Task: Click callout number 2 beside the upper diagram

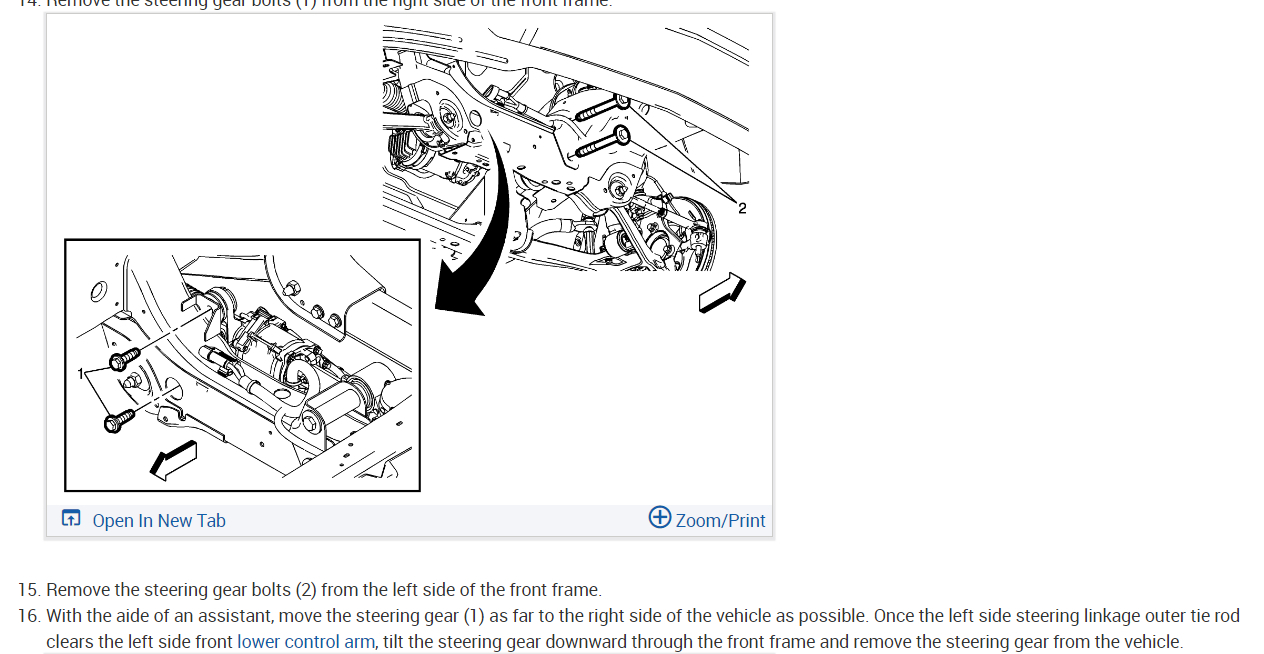Action: pos(742,208)
